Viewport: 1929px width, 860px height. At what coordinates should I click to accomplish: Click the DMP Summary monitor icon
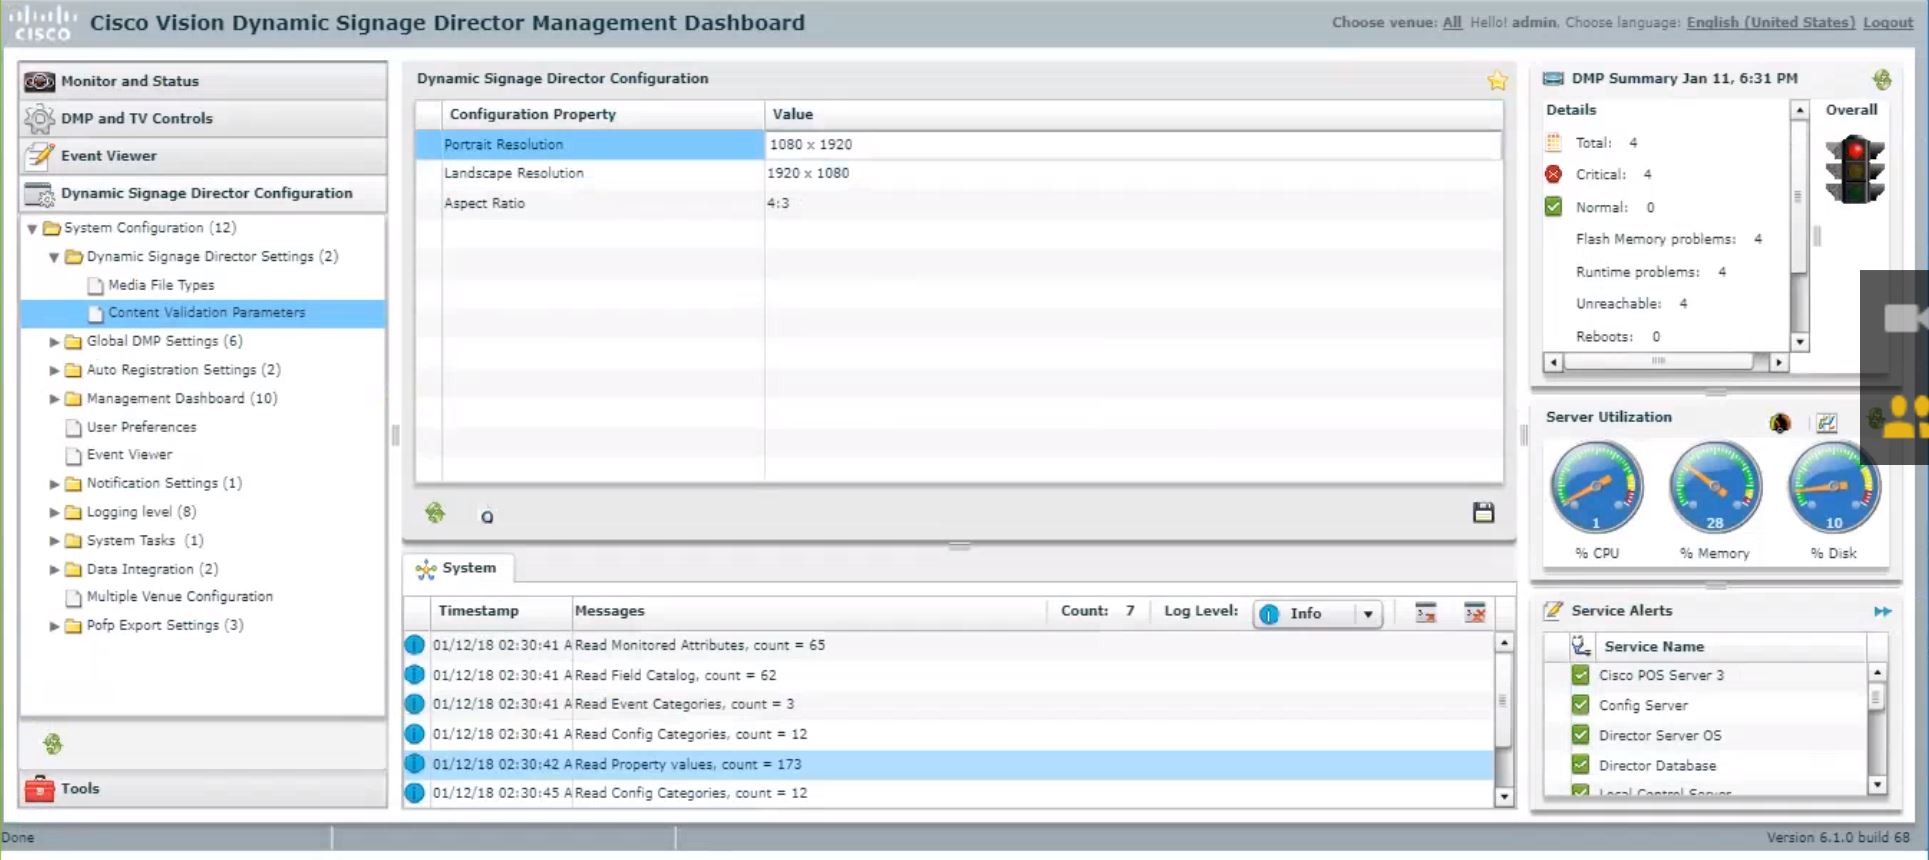click(x=1553, y=79)
